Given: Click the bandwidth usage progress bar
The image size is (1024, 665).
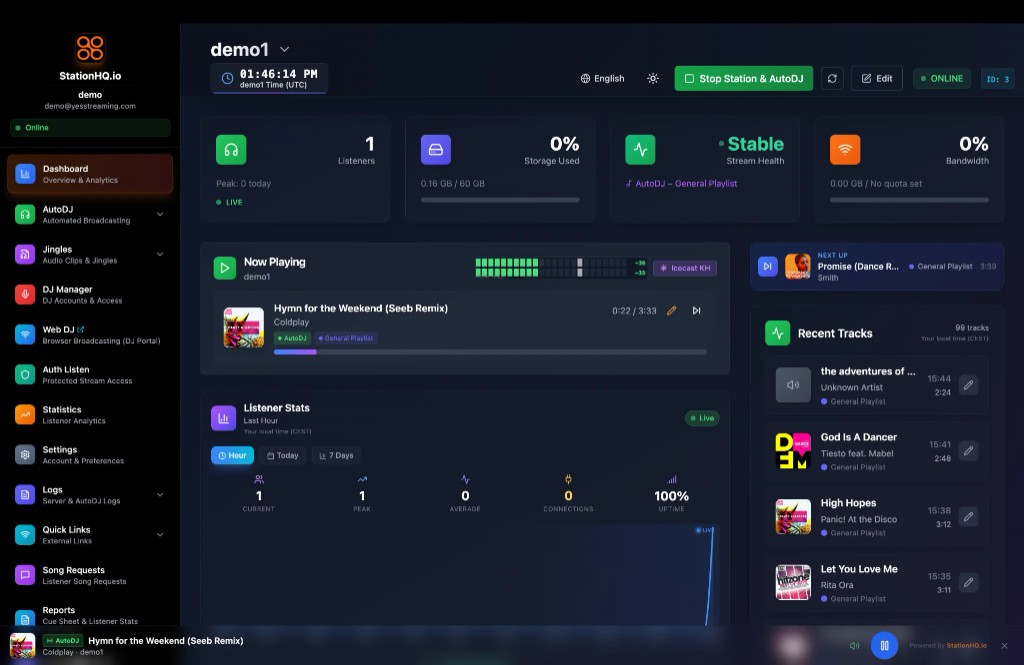Looking at the screenshot, I should 909,200.
